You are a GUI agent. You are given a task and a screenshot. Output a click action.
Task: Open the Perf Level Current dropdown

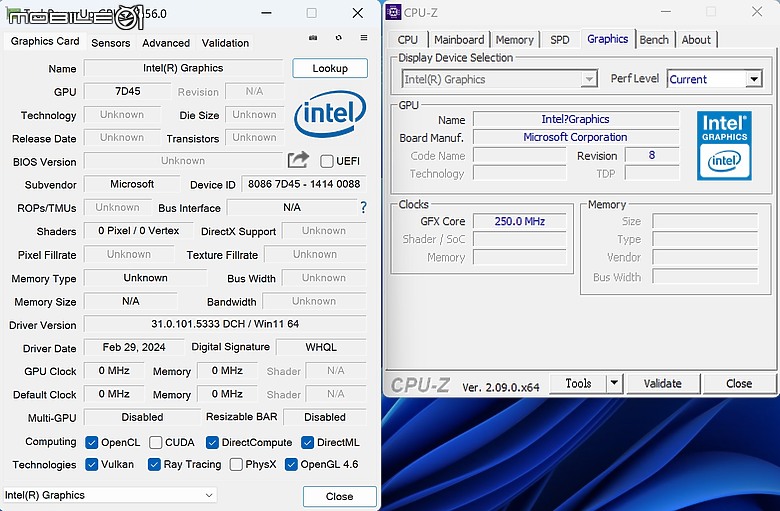714,79
